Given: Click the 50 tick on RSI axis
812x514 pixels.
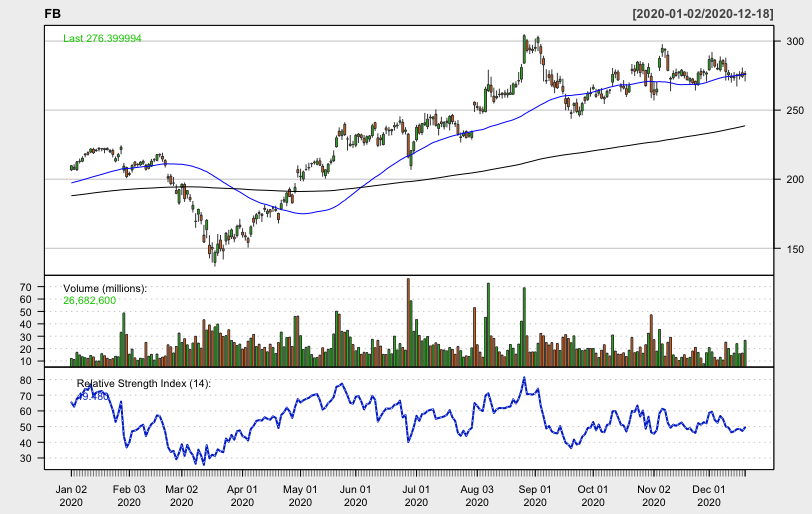Looking at the screenshot, I should click(x=27, y=427).
